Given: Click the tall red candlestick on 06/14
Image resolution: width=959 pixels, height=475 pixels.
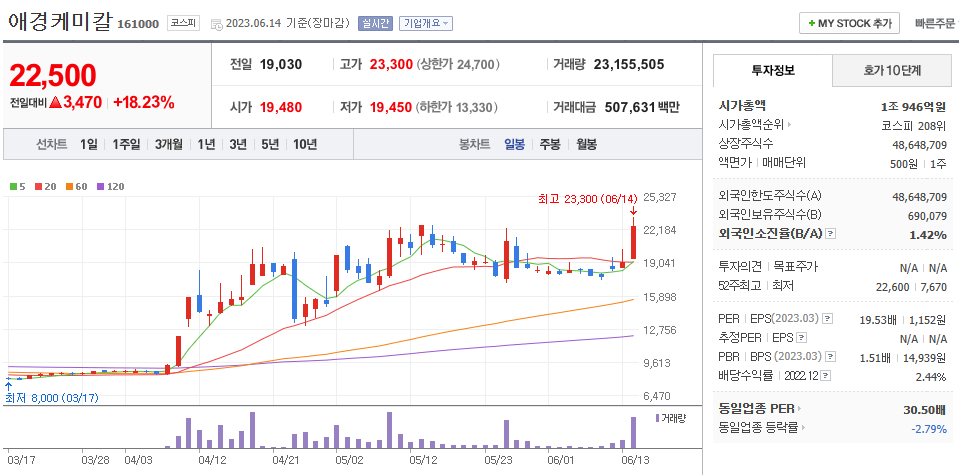Looking at the screenshot, I should [634, 243].
